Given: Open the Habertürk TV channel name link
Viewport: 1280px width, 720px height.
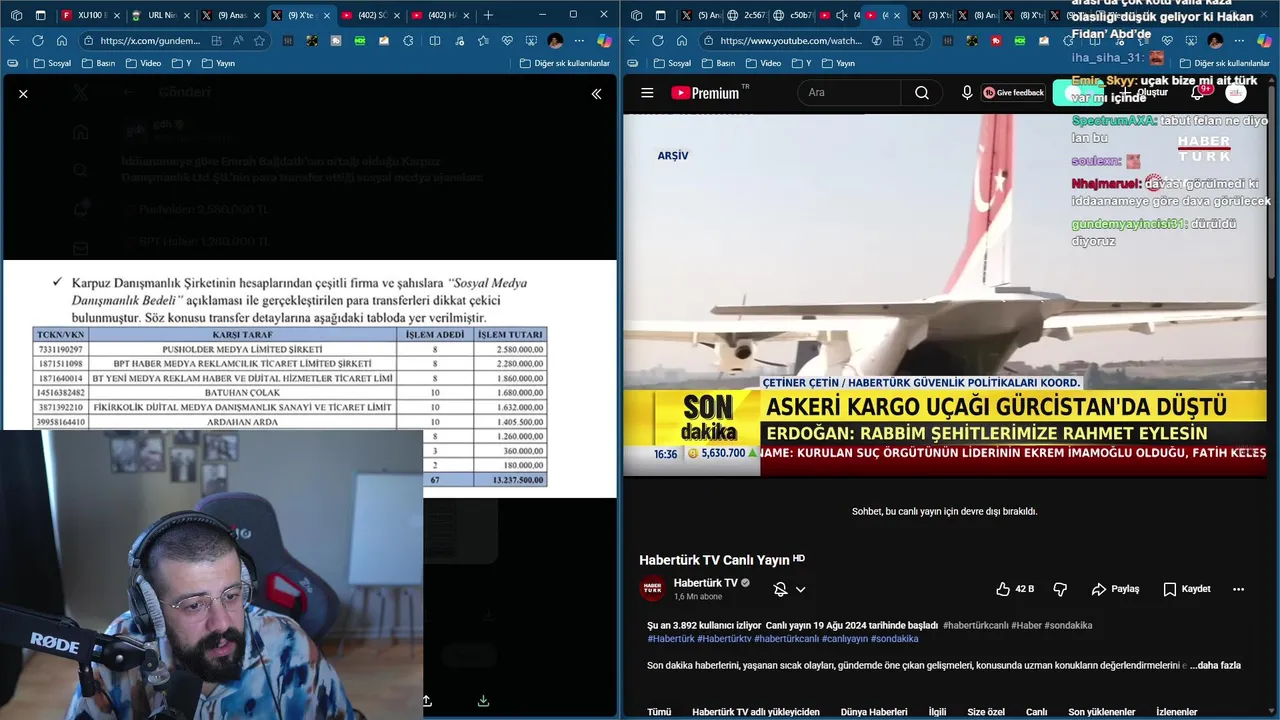Looking at the screenshot, I should pyautogui.click(x=706, y=583).
